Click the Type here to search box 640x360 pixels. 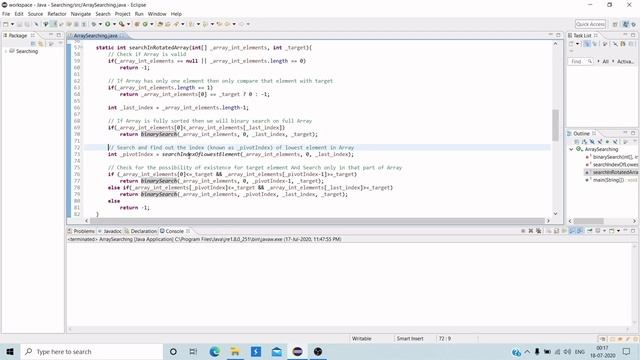point(91,351)
